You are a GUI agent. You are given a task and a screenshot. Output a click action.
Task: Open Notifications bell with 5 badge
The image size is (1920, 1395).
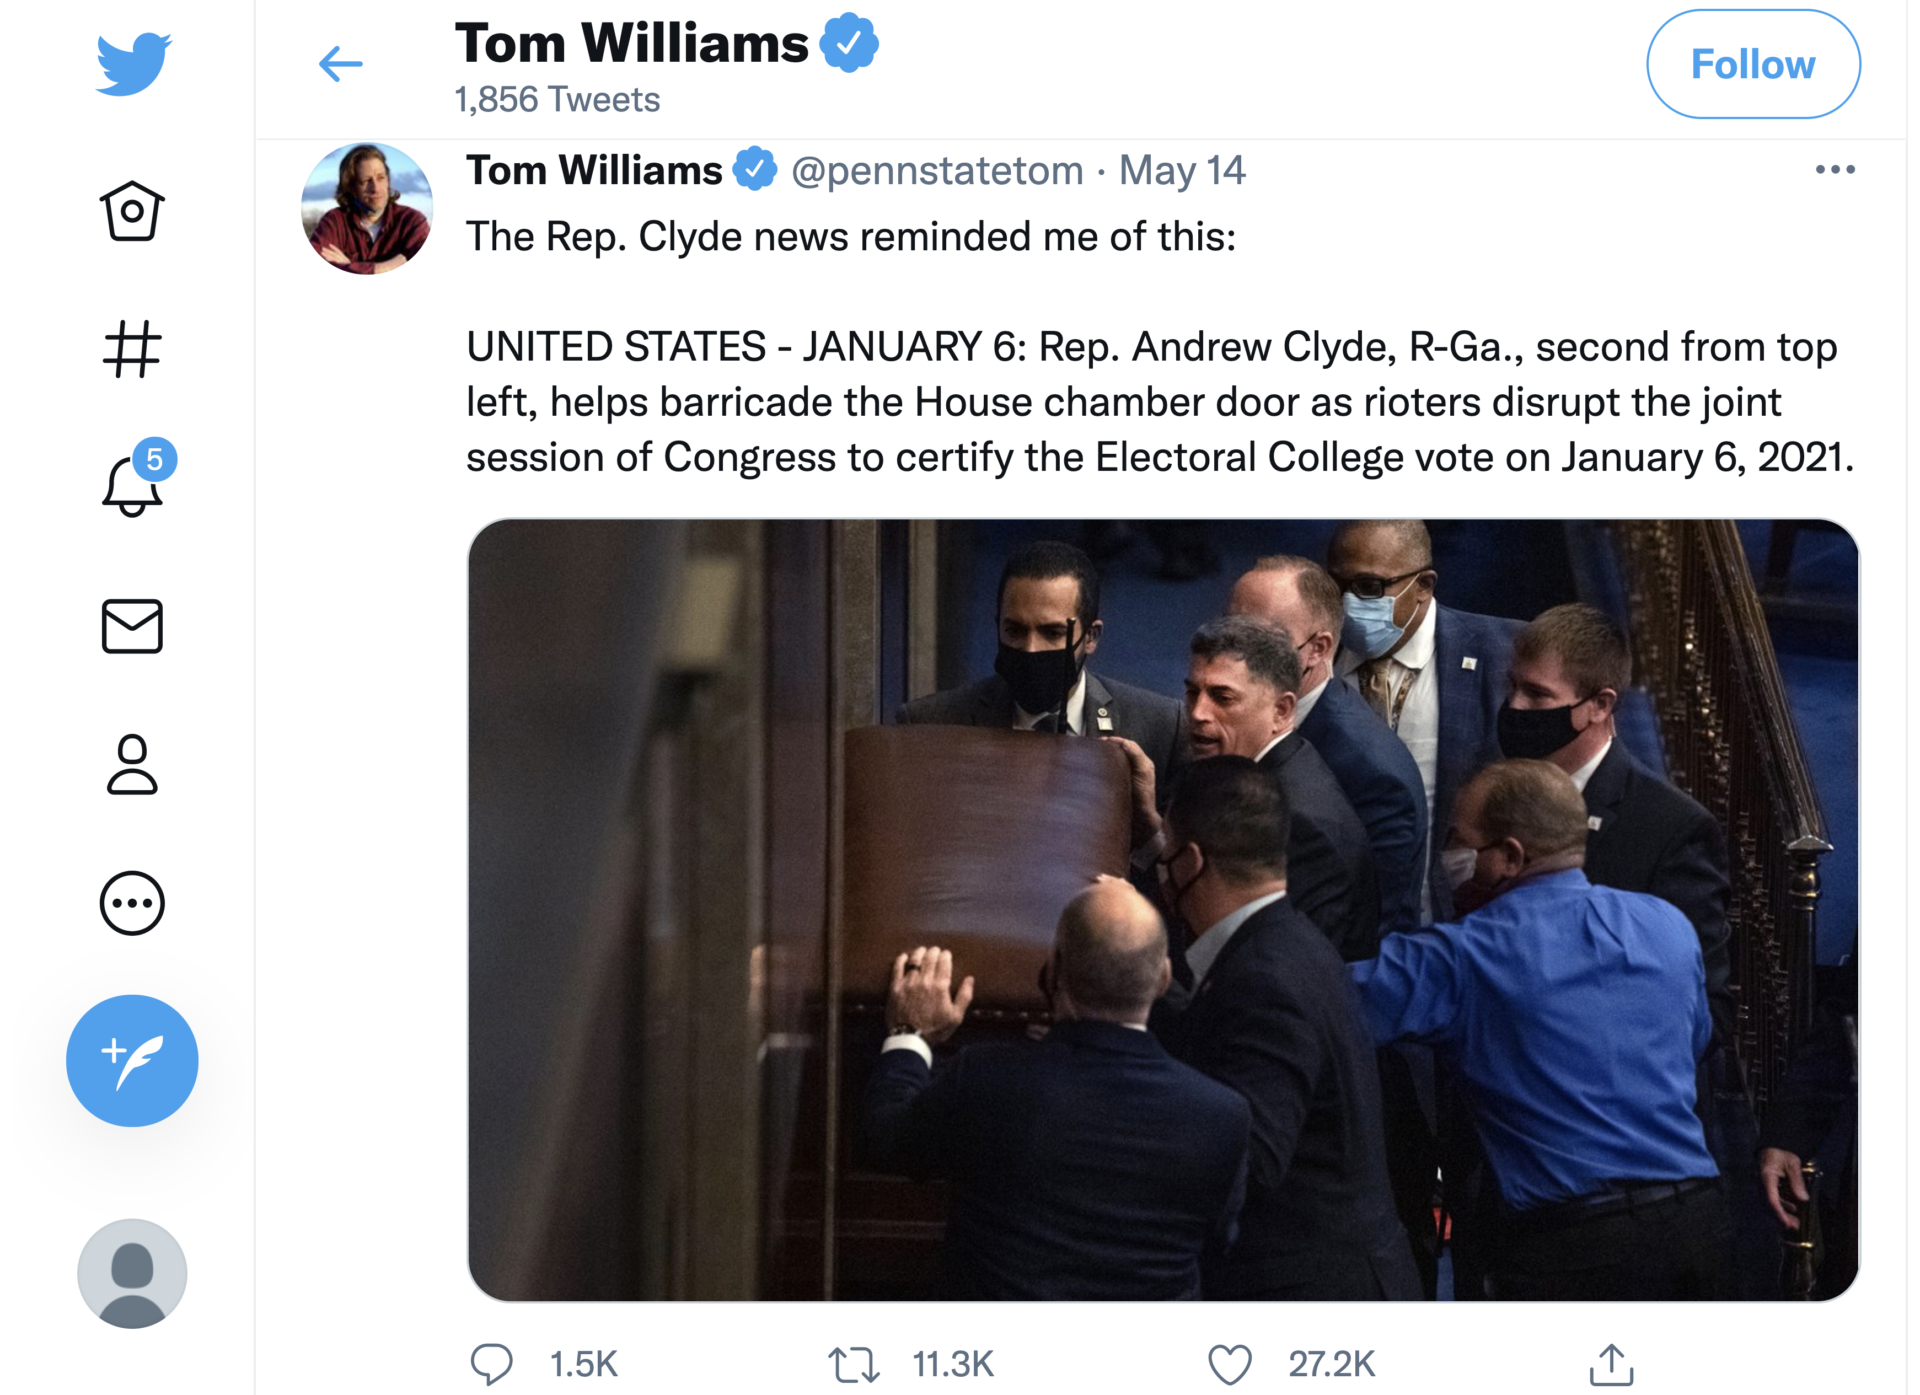tap(134, 483)
